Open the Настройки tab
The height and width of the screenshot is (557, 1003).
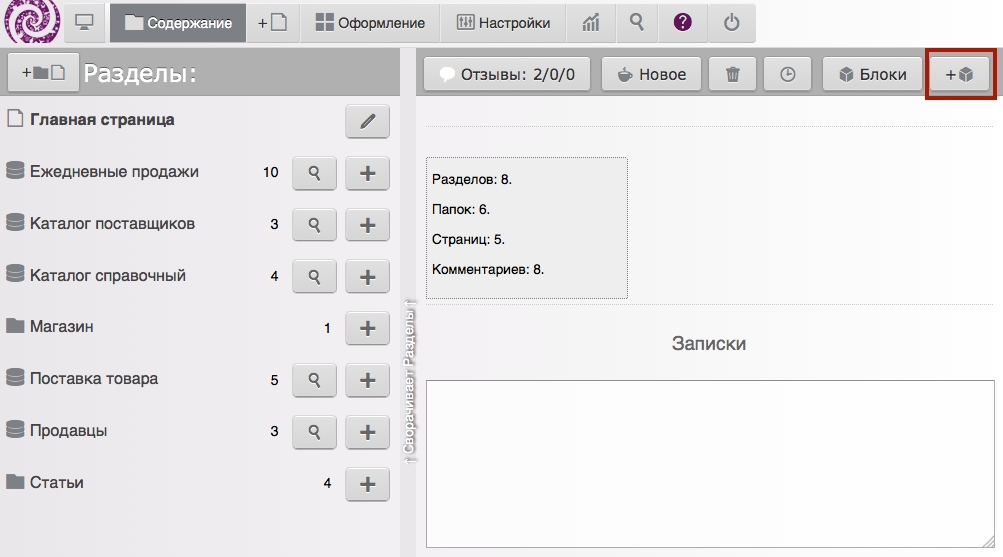point(503,22)
